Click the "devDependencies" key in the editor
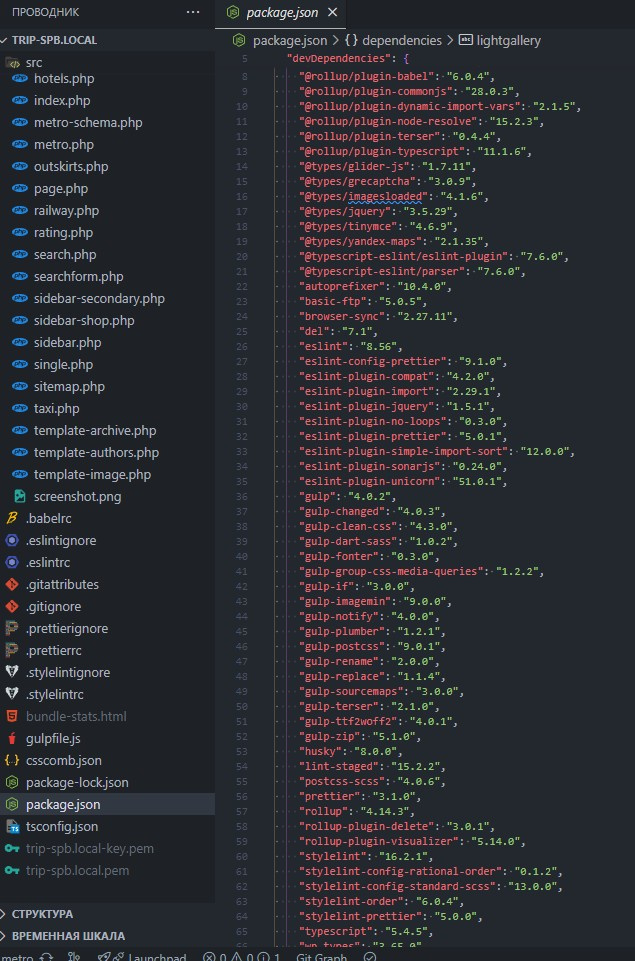635x961 pixels. click(339, 59)
